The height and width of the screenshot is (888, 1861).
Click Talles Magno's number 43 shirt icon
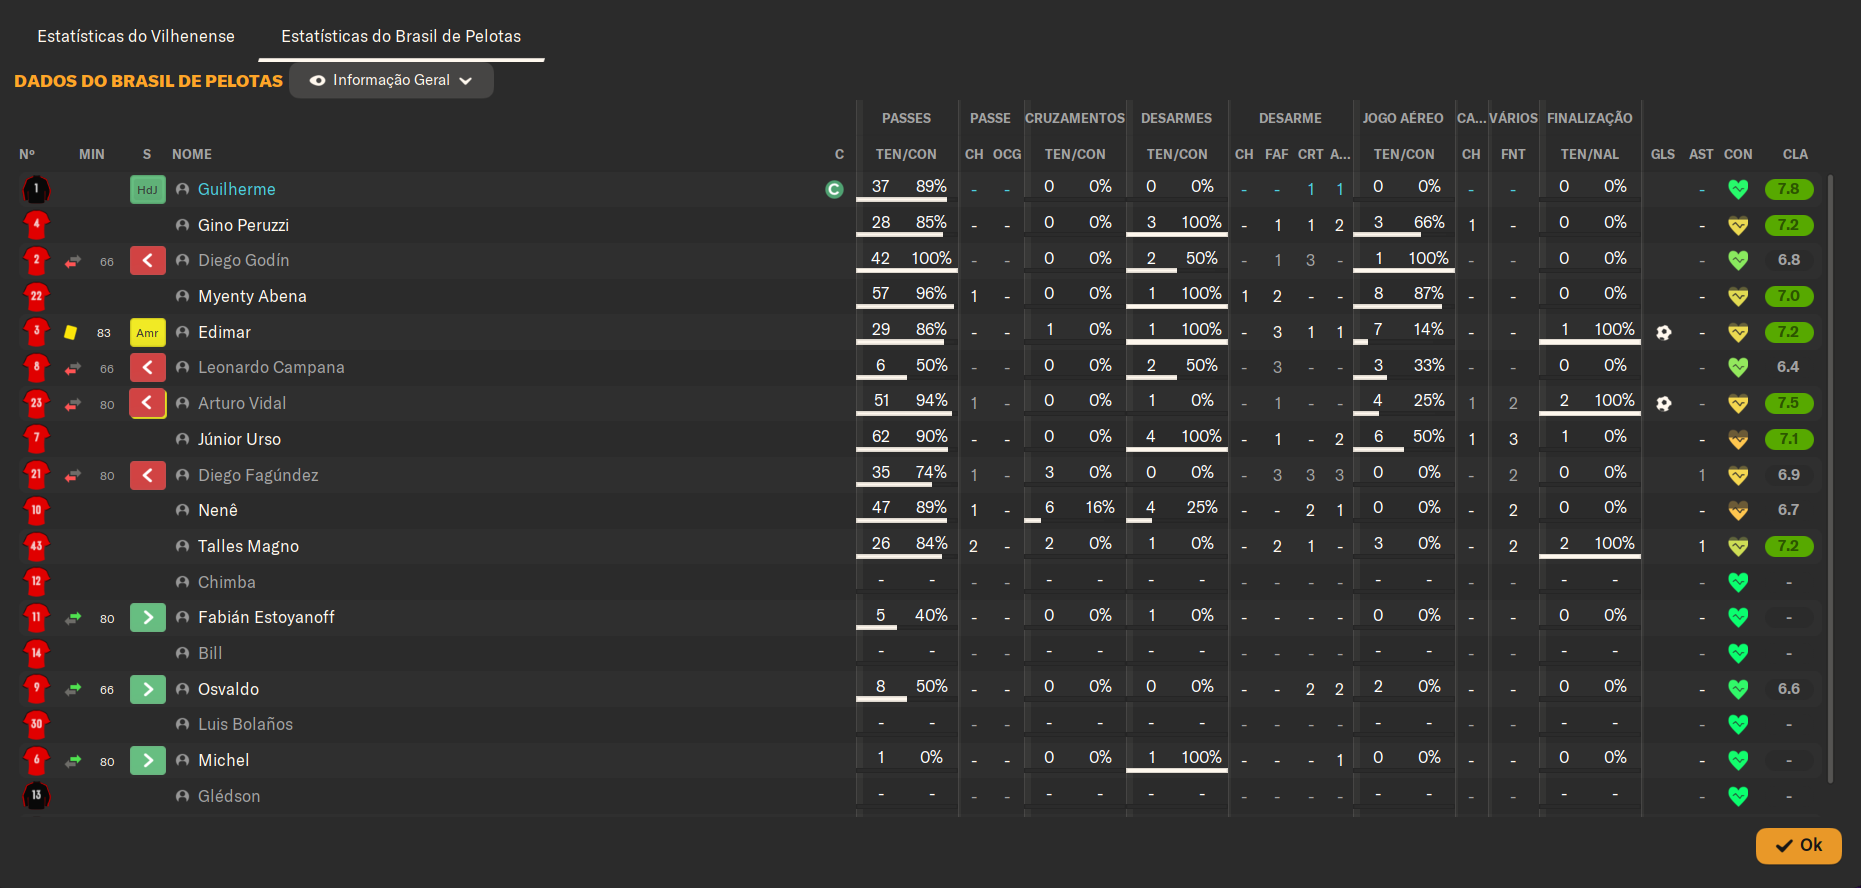point(36,546)
